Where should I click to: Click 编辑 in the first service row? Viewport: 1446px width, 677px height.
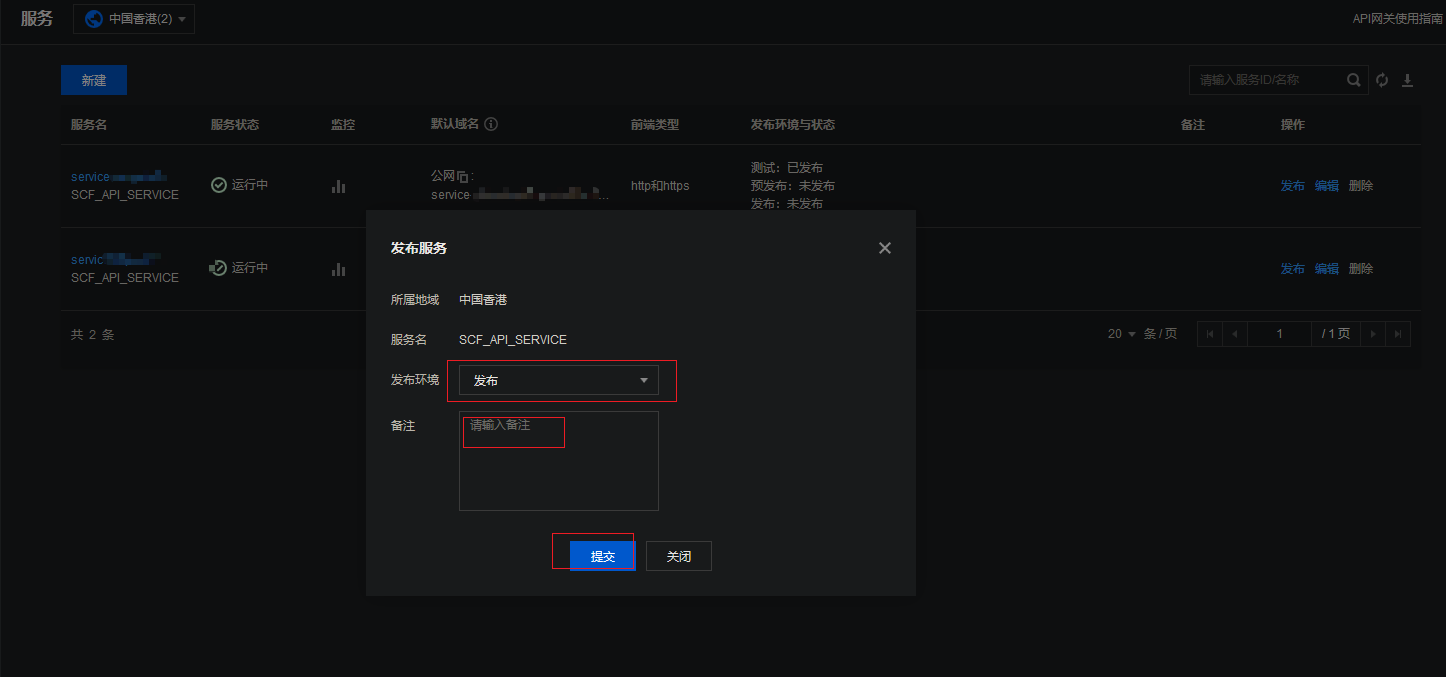click(1327, 186)
